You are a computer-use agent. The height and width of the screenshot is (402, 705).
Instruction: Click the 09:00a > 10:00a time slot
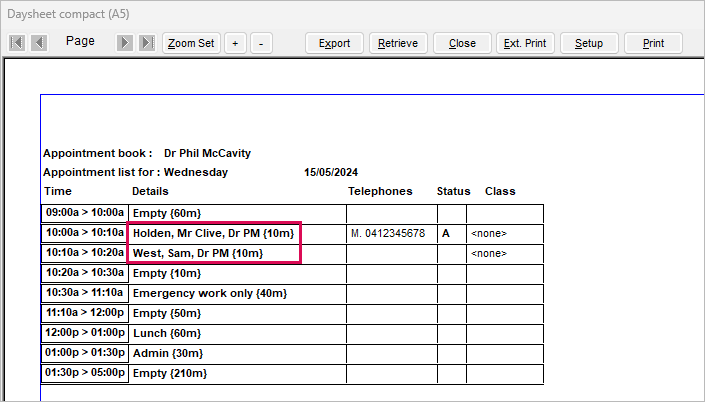[85, 213]
